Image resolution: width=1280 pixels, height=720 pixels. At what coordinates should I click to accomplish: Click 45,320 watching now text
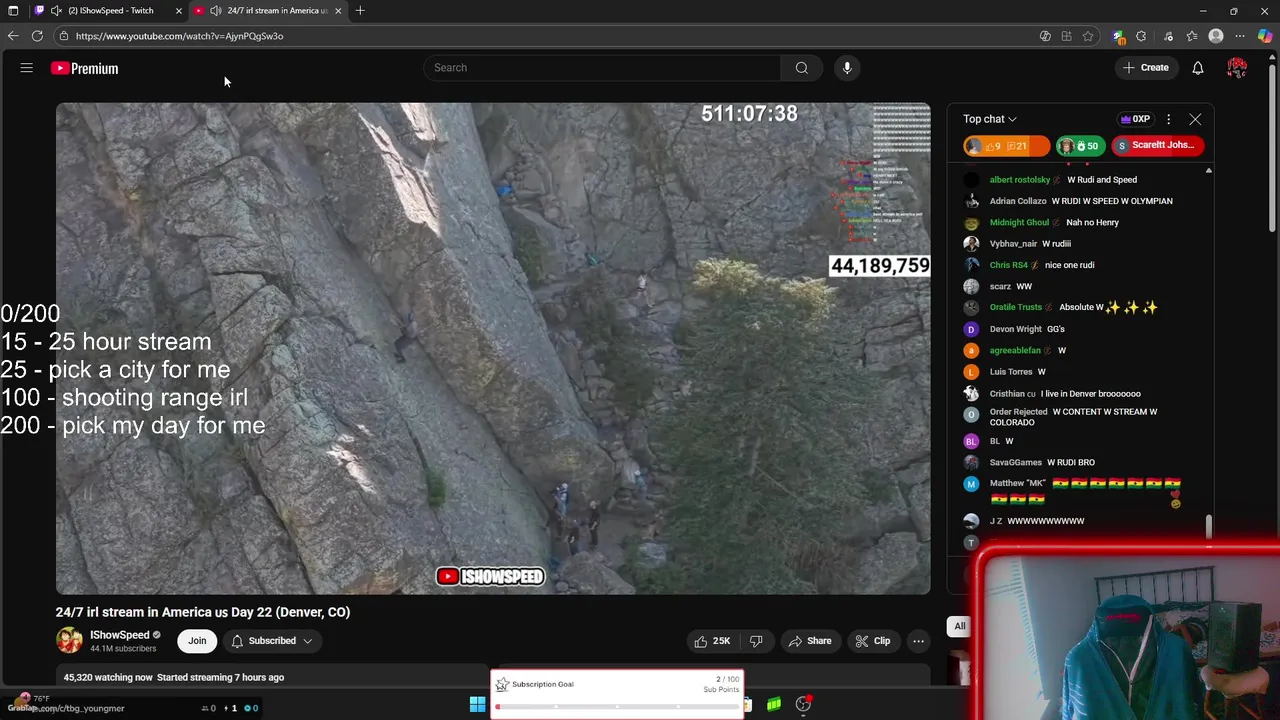point(108,678)
